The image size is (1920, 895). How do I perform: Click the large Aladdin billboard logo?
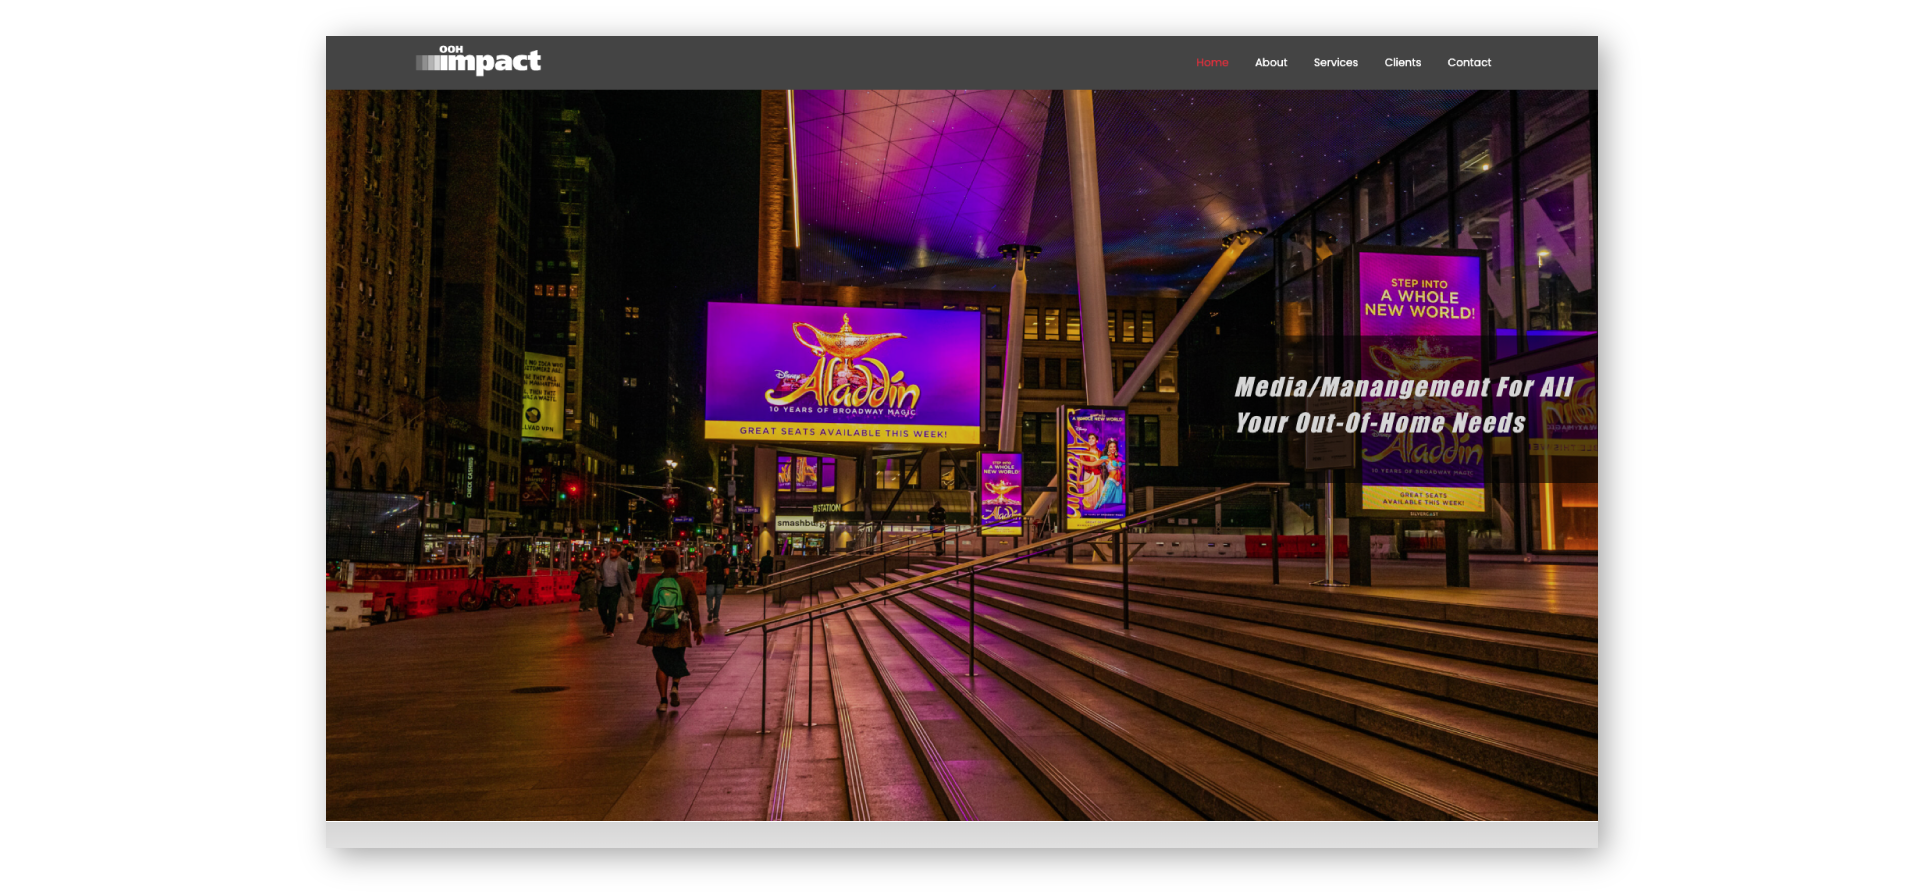click(x=845, y=370)
